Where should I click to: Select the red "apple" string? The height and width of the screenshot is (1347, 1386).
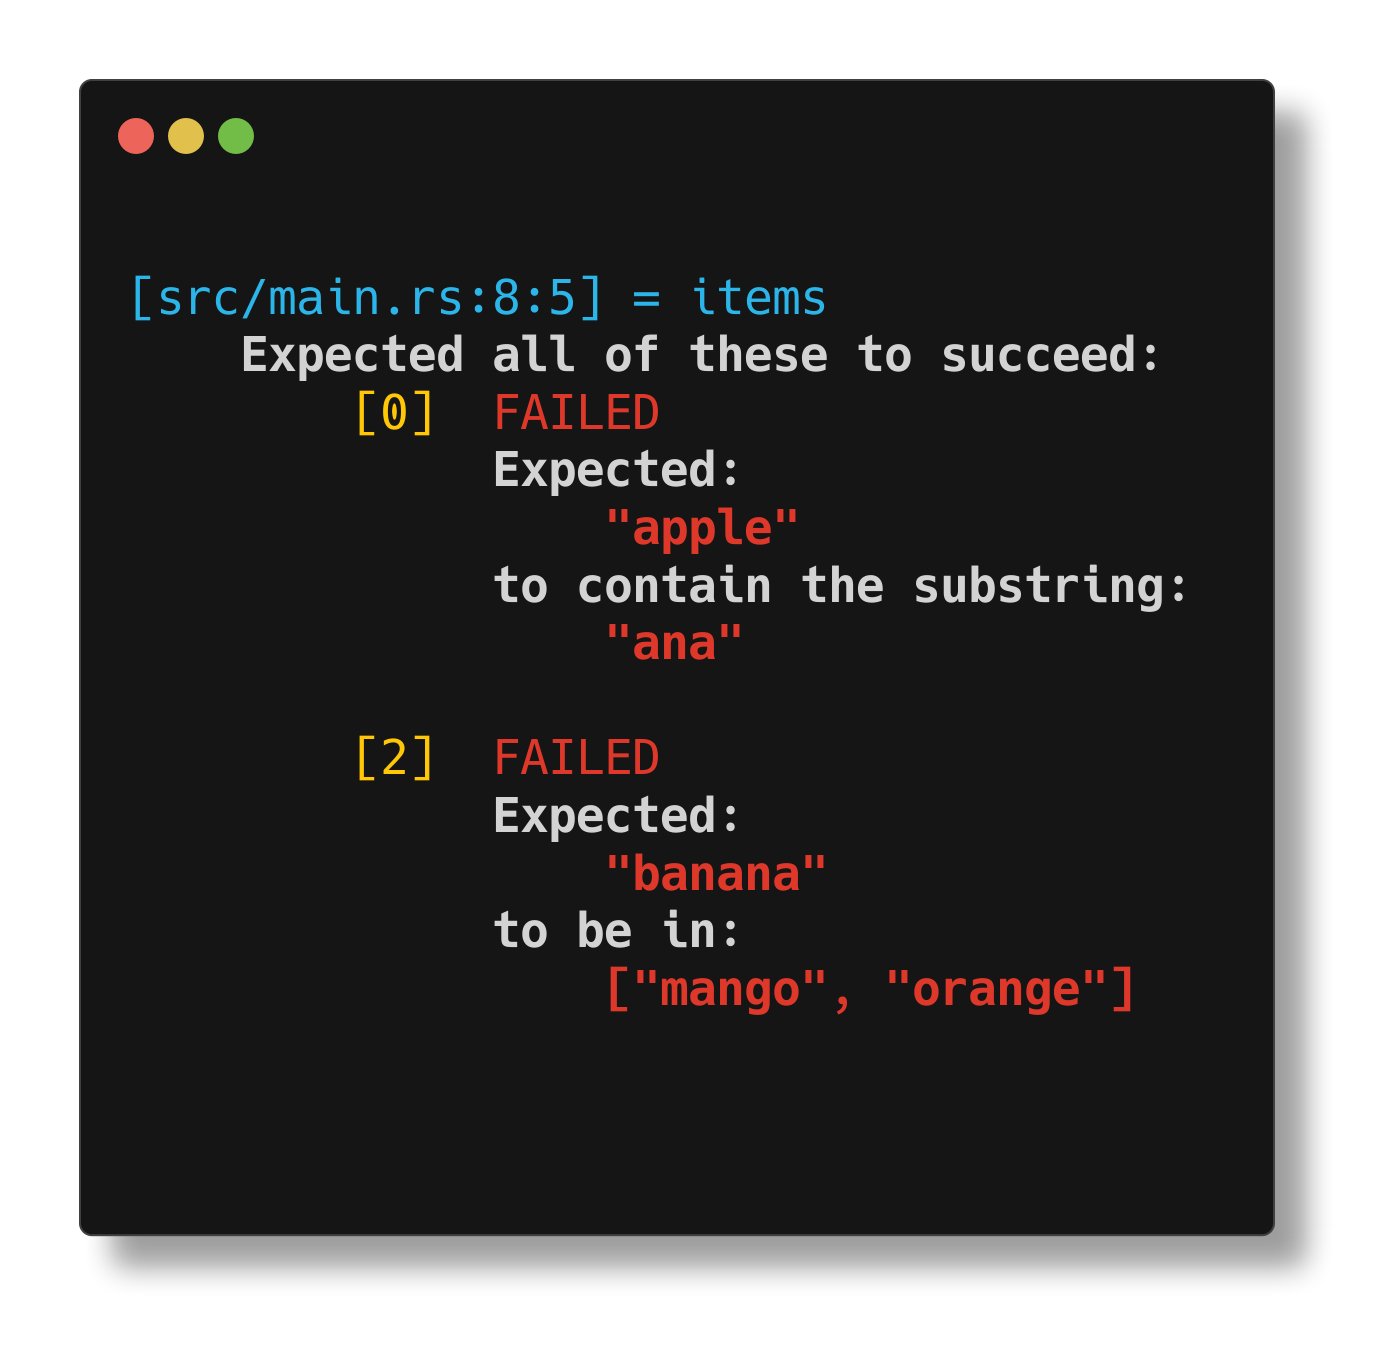pos(702,528)
